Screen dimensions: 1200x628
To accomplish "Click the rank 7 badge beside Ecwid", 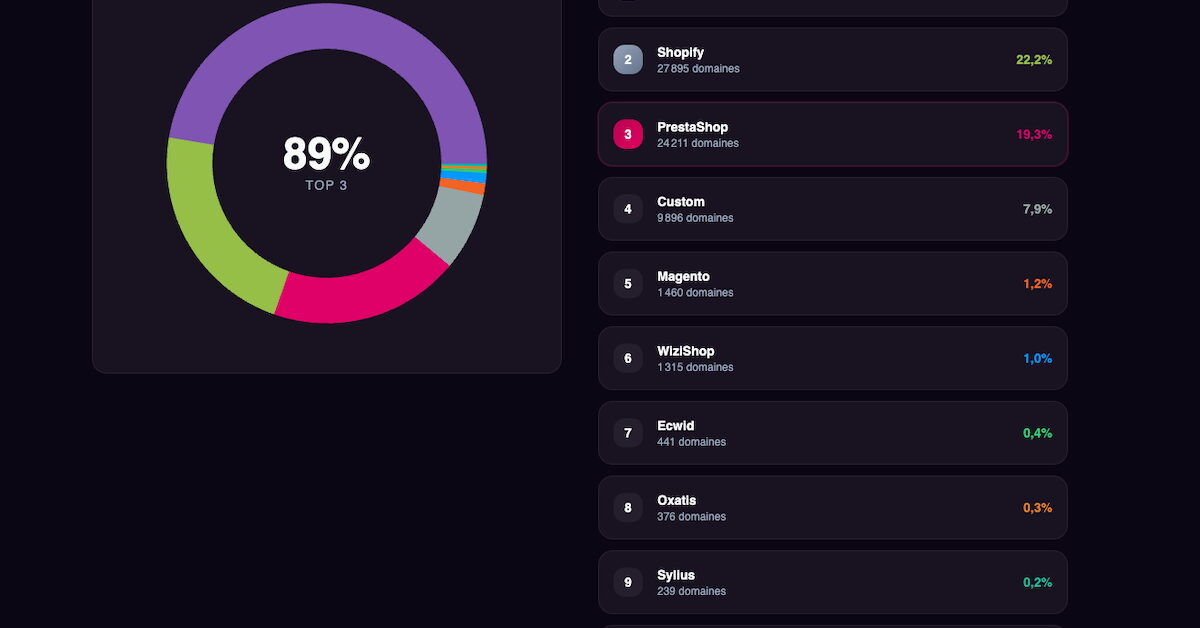I will click(x=628, y=433).
